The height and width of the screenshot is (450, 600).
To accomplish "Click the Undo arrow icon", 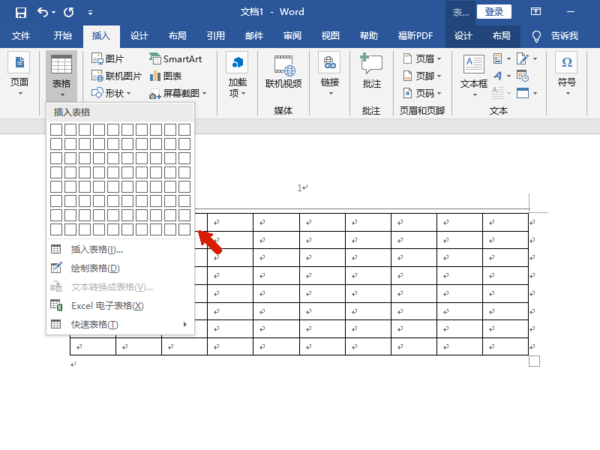I will 42,12.
